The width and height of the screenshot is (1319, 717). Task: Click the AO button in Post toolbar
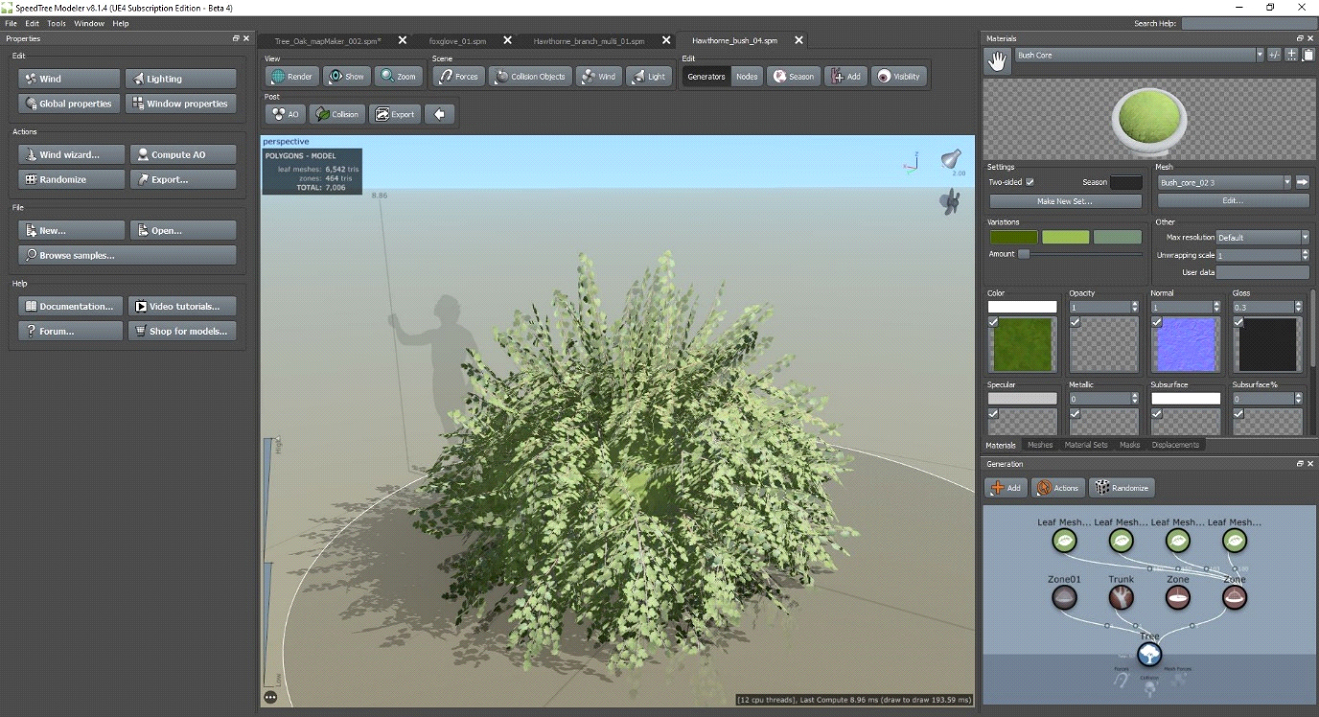click(285, 114)
